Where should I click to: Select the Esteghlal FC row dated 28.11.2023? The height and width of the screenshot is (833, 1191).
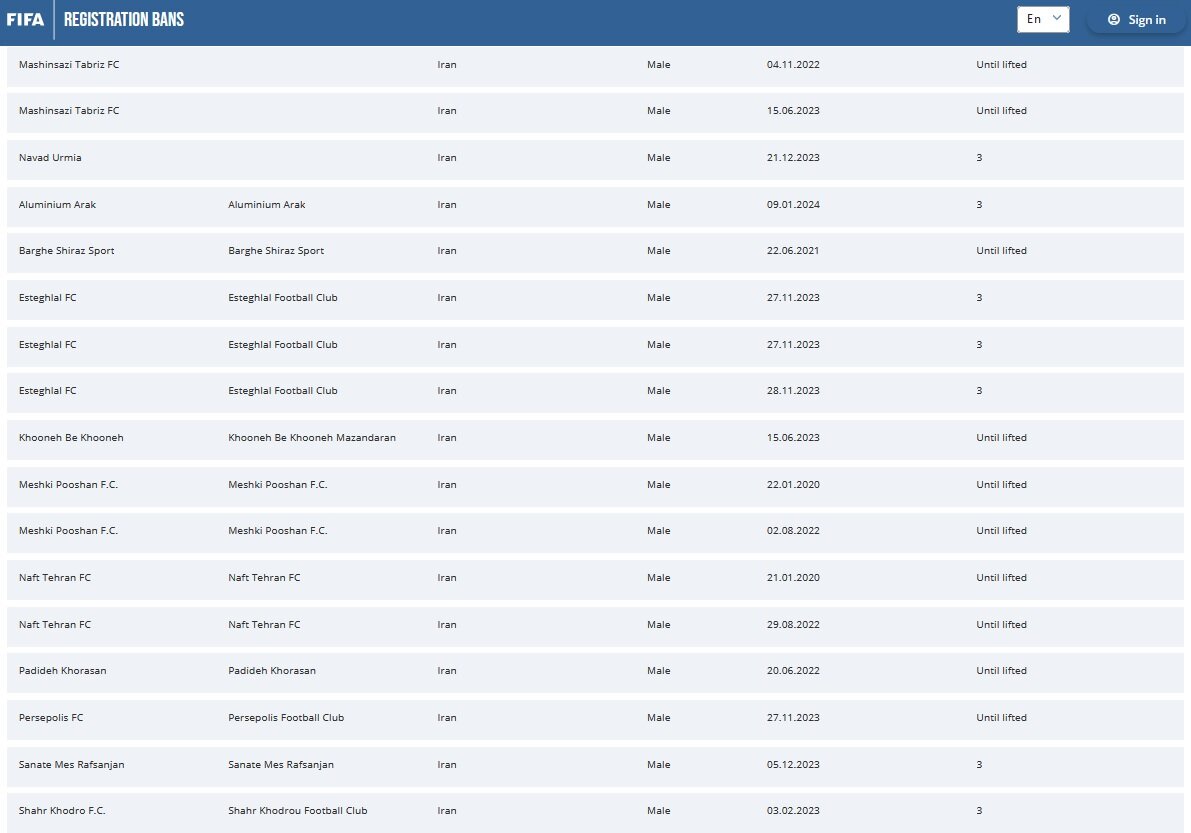(x=47, y=391)
